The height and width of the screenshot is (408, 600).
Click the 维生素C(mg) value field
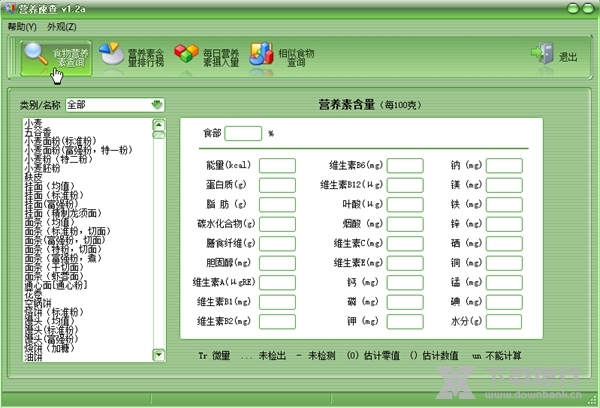pyautogui.click(x=405, y=244)
